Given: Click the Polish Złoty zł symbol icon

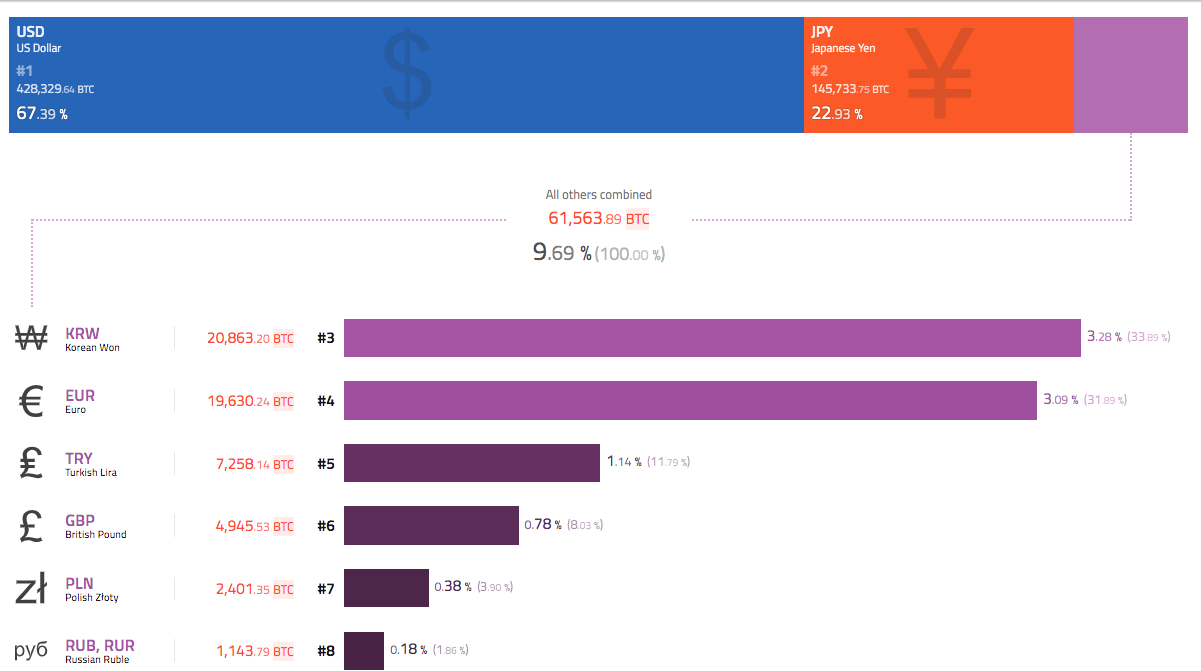Looking at the screenshot, I should (31, 589).
